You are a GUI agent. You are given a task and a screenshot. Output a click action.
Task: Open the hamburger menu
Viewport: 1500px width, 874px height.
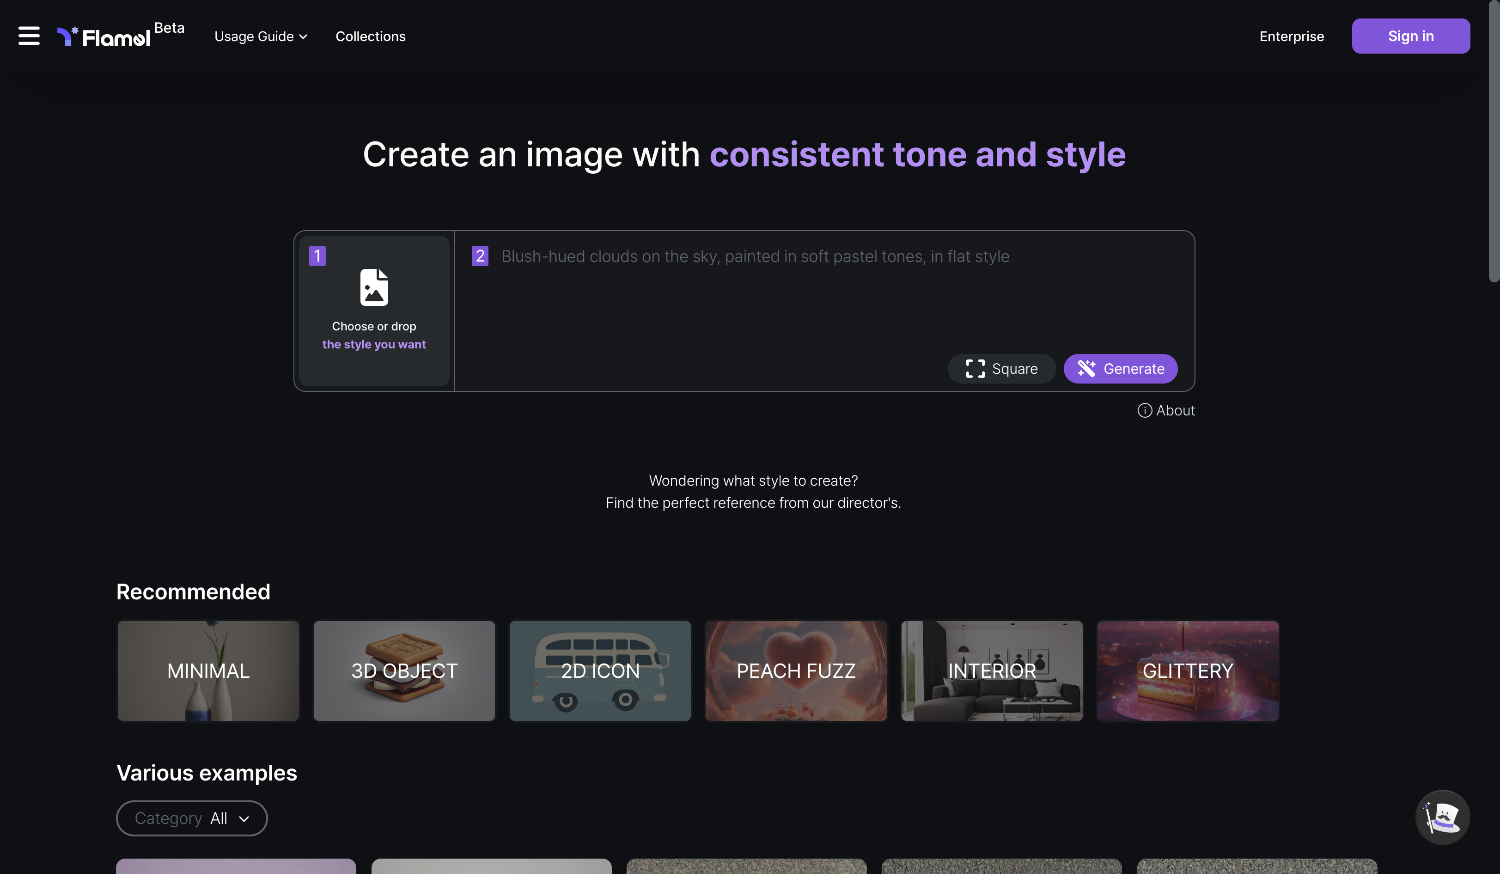click(29, 36)
